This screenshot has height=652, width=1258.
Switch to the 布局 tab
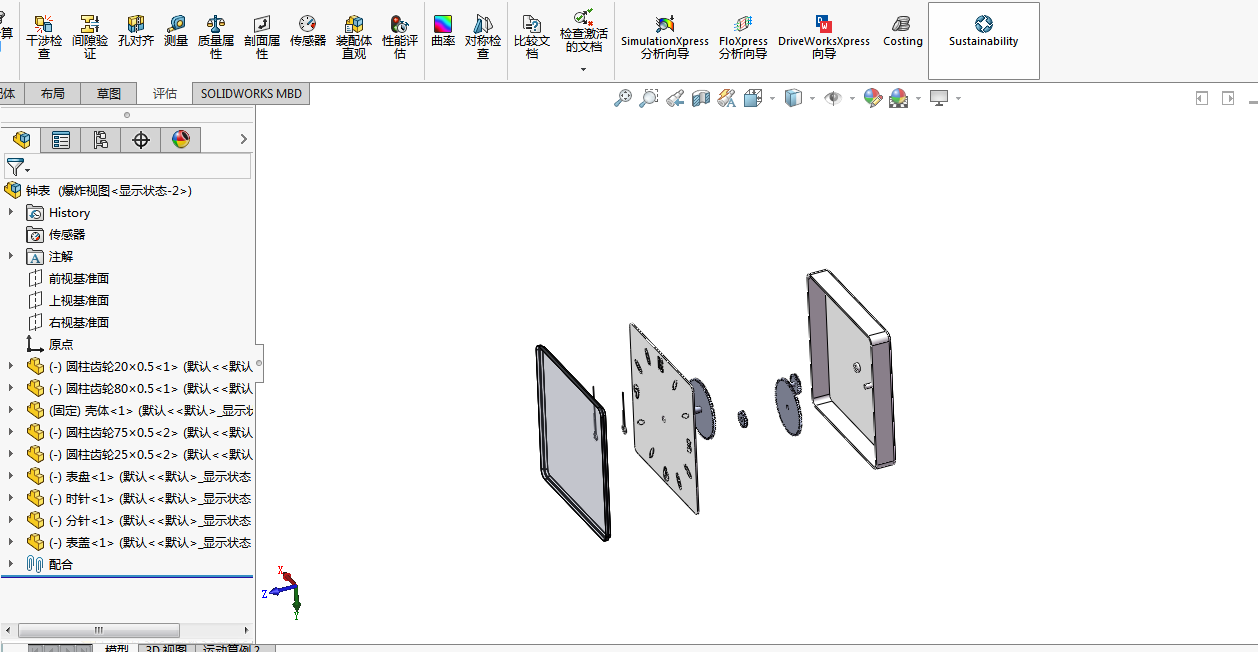click(x=53, y=93)
